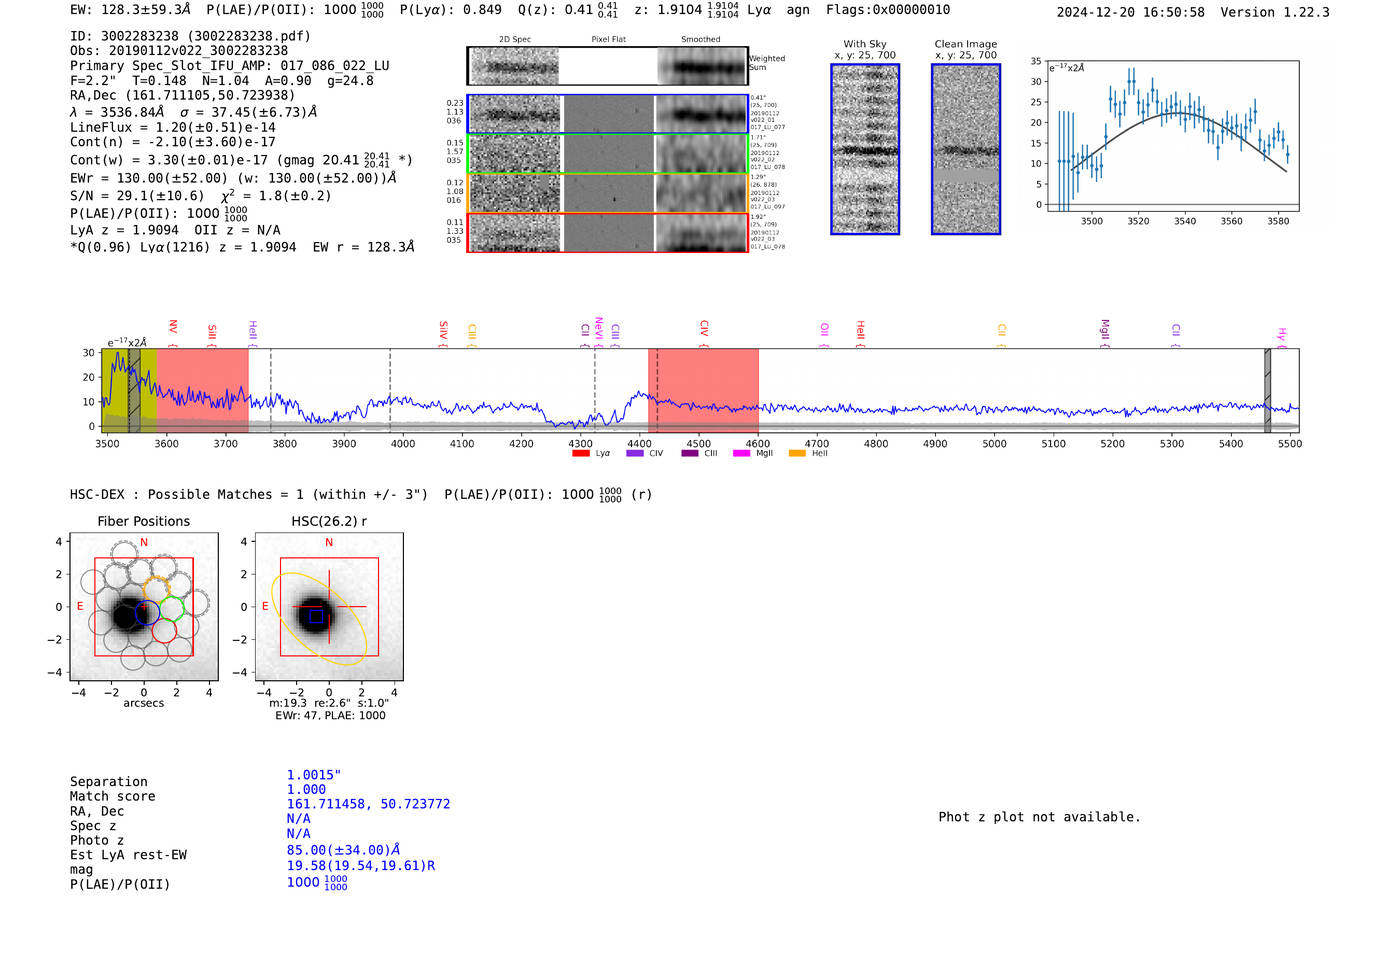Click the SiIV line marker label

(443, 330)
